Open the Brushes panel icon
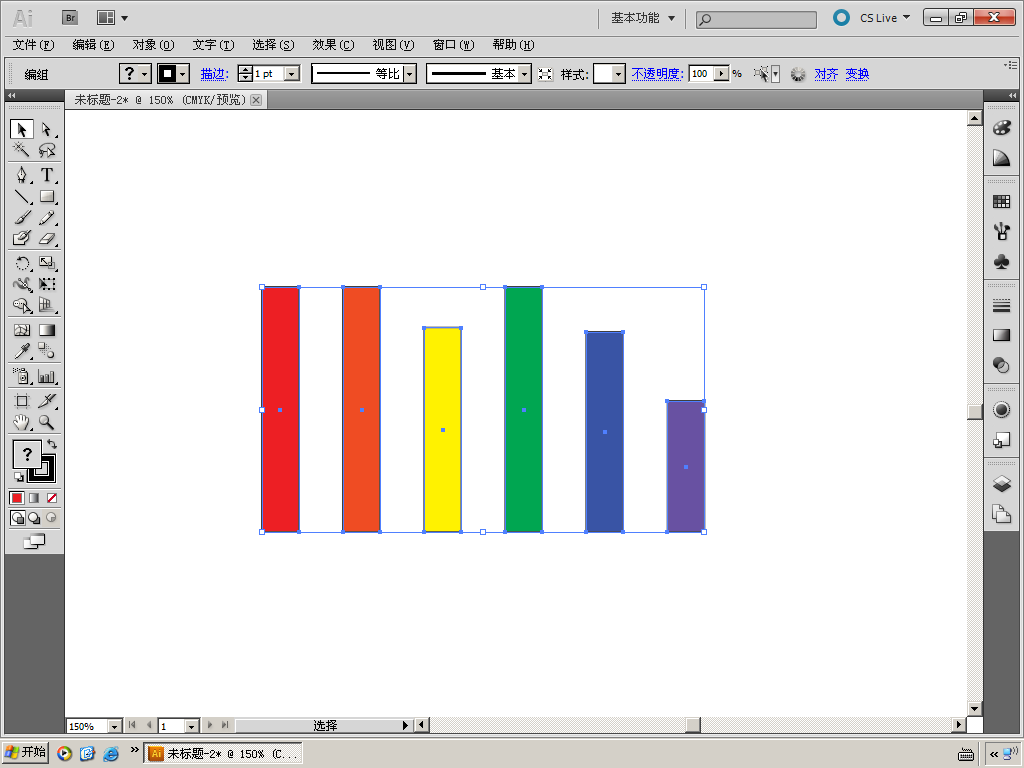The width and height of the screenshot is (1024, 768). (x=1001, y=231)
